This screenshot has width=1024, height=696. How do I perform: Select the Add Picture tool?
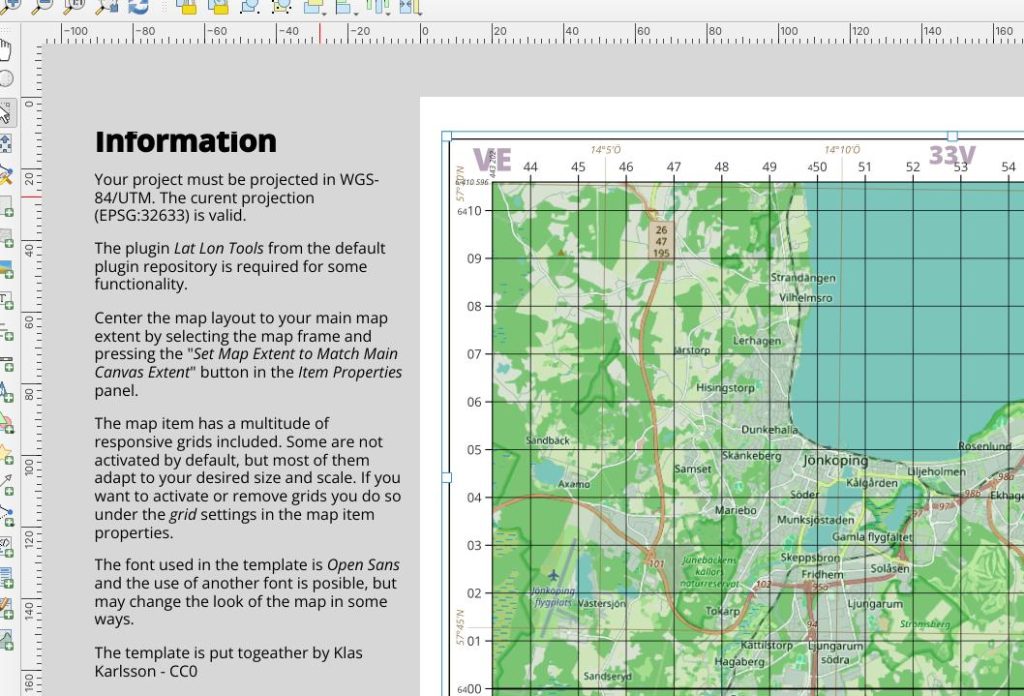6,271
